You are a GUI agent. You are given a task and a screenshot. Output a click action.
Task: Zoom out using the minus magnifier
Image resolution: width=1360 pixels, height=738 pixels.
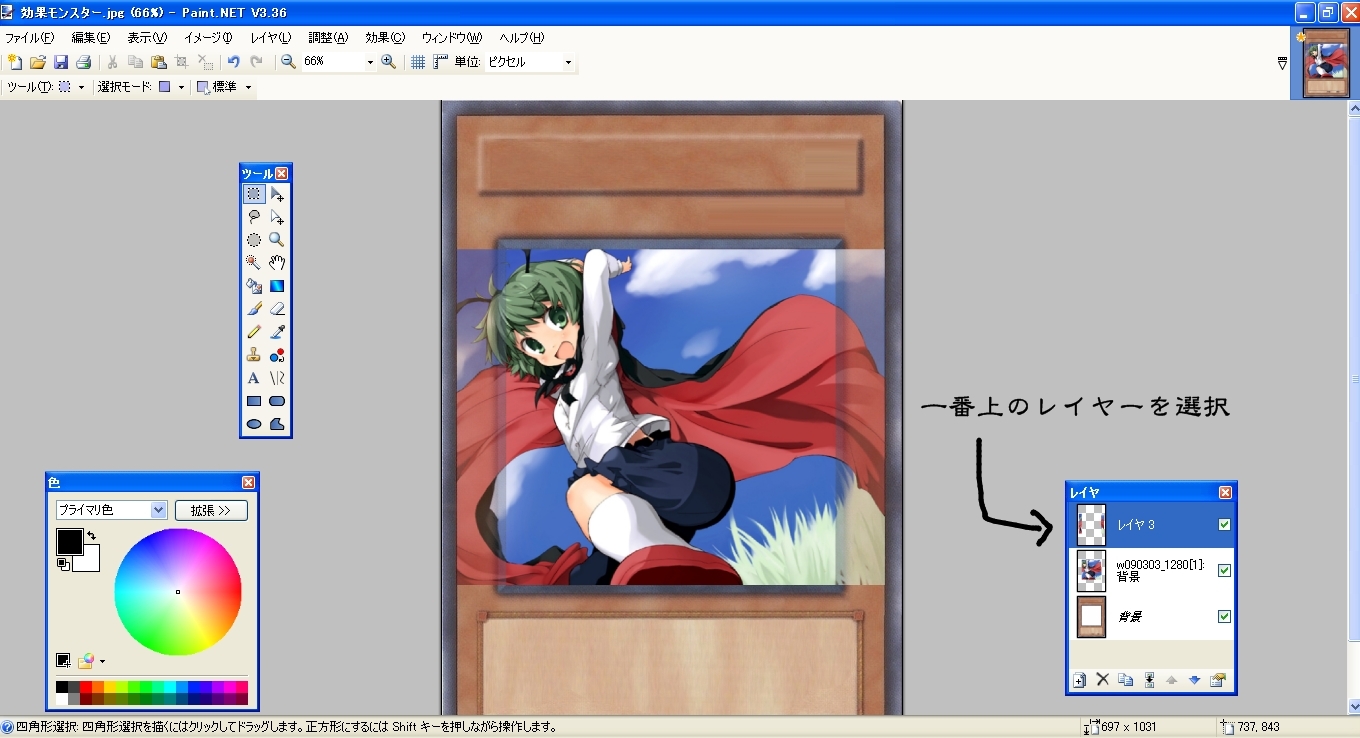coord(288,62)
